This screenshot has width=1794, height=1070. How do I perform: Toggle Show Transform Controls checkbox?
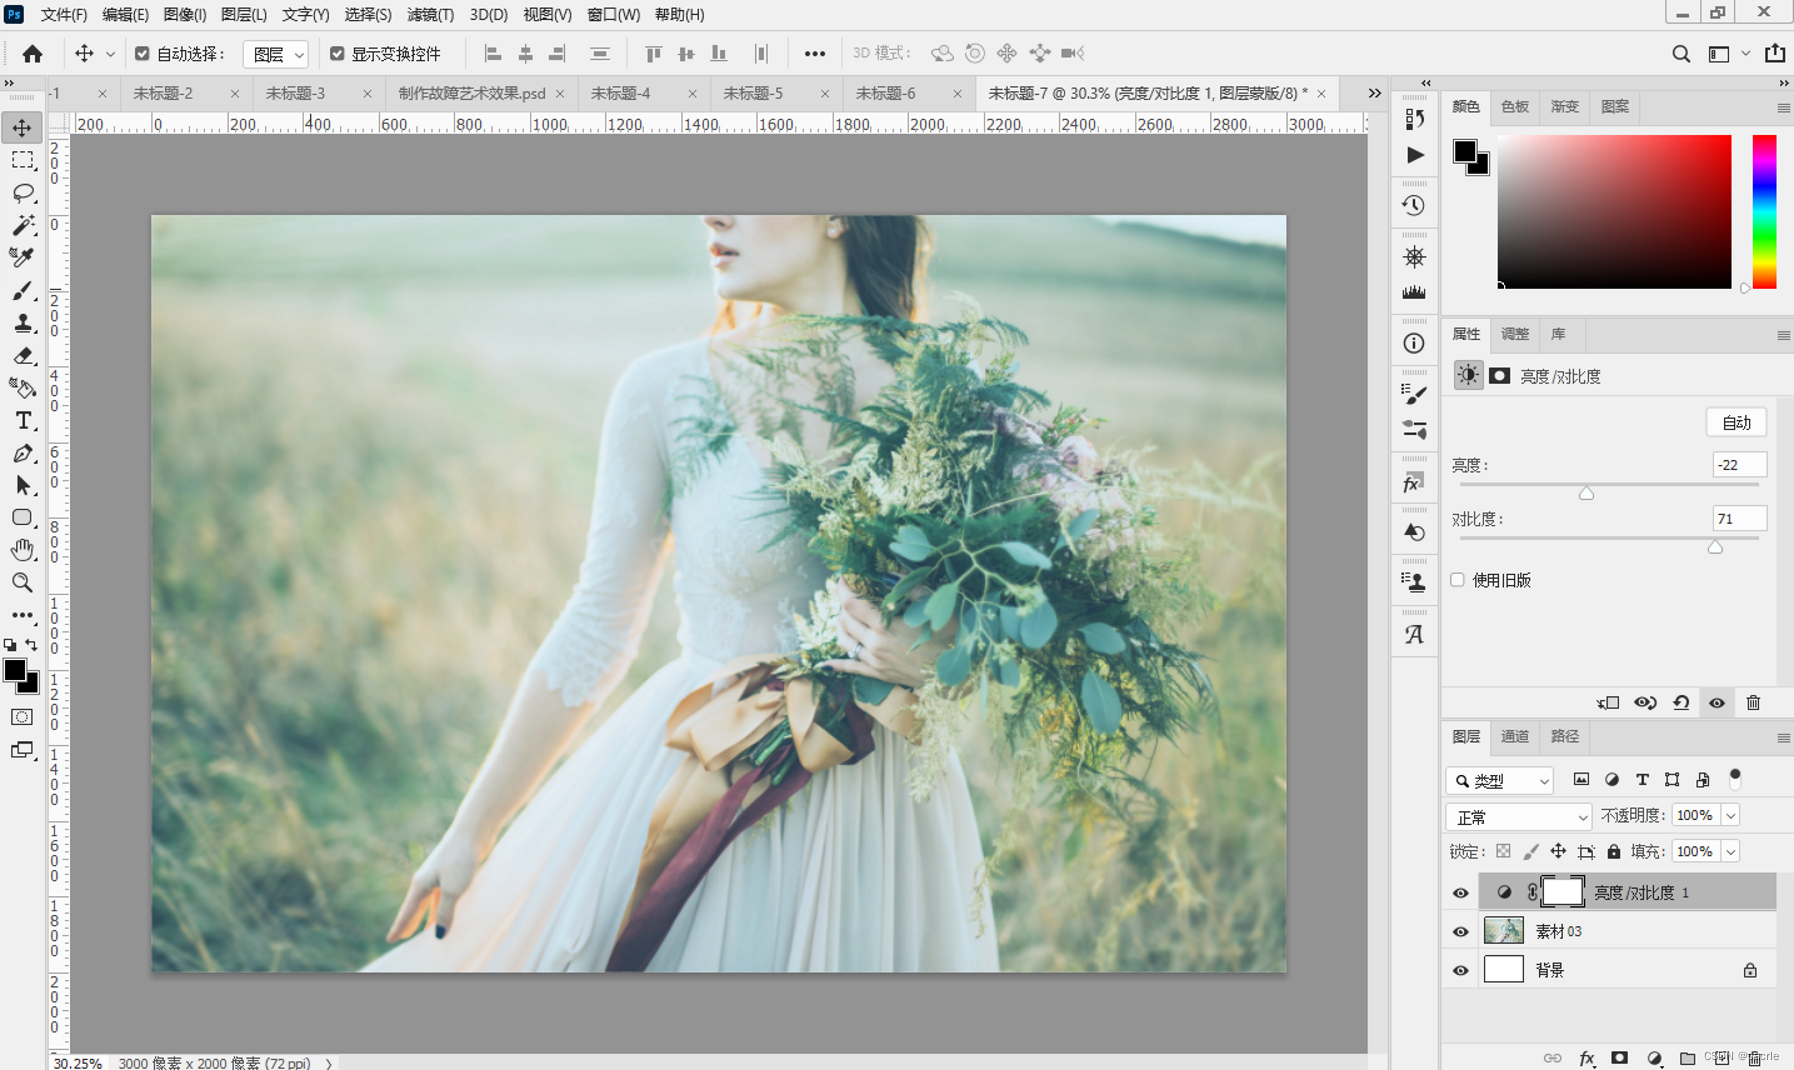click(337, 54)
